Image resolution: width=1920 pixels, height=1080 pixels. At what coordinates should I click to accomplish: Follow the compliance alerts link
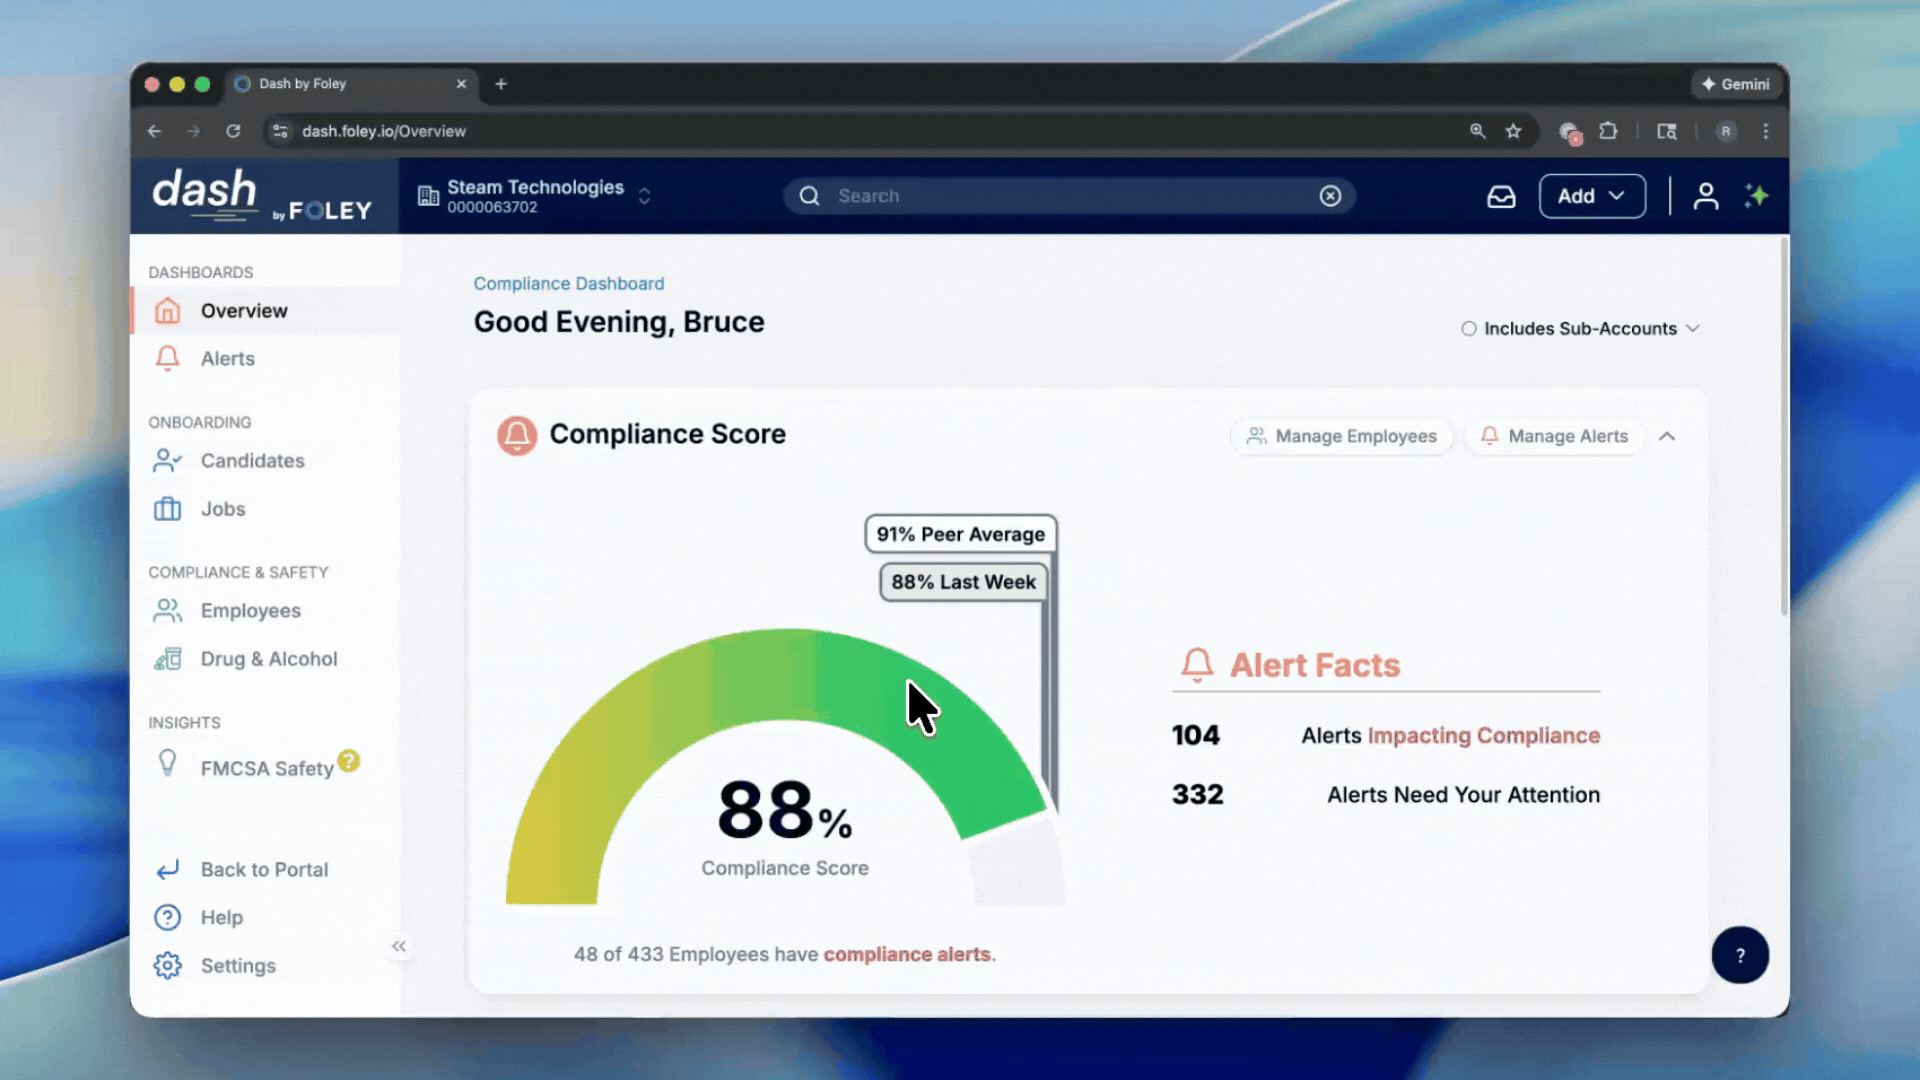click(906, 954)
